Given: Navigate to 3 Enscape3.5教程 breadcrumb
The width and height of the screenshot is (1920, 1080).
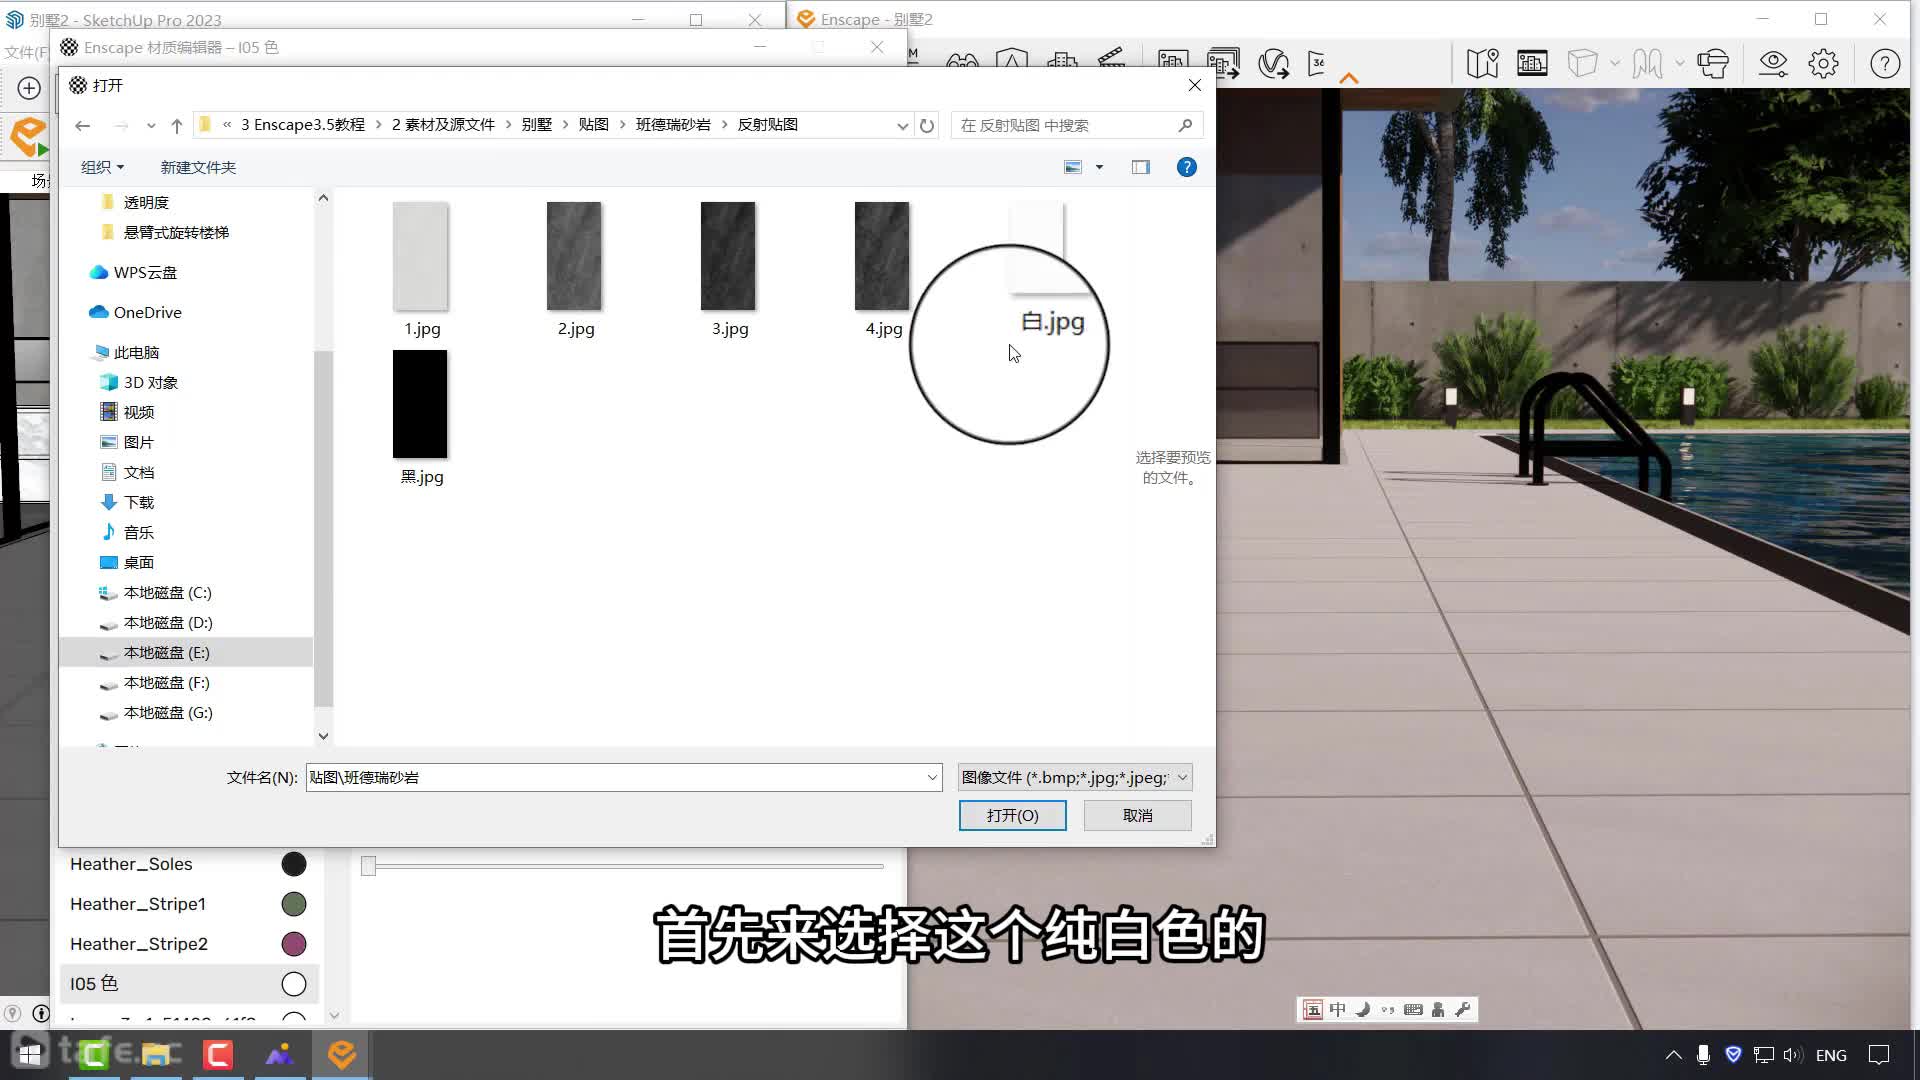Looking at the screenshot, I should (x=303, y=125).
